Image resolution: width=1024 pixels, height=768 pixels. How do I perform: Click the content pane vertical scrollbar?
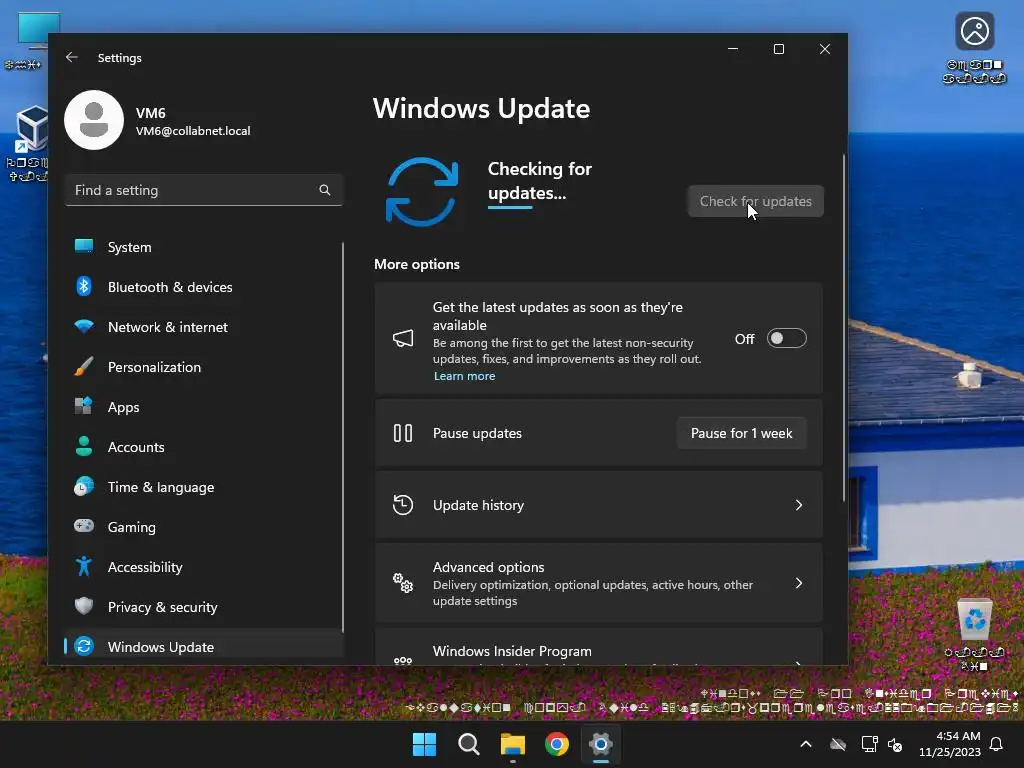pyautogui.click(x=843, y=327)
